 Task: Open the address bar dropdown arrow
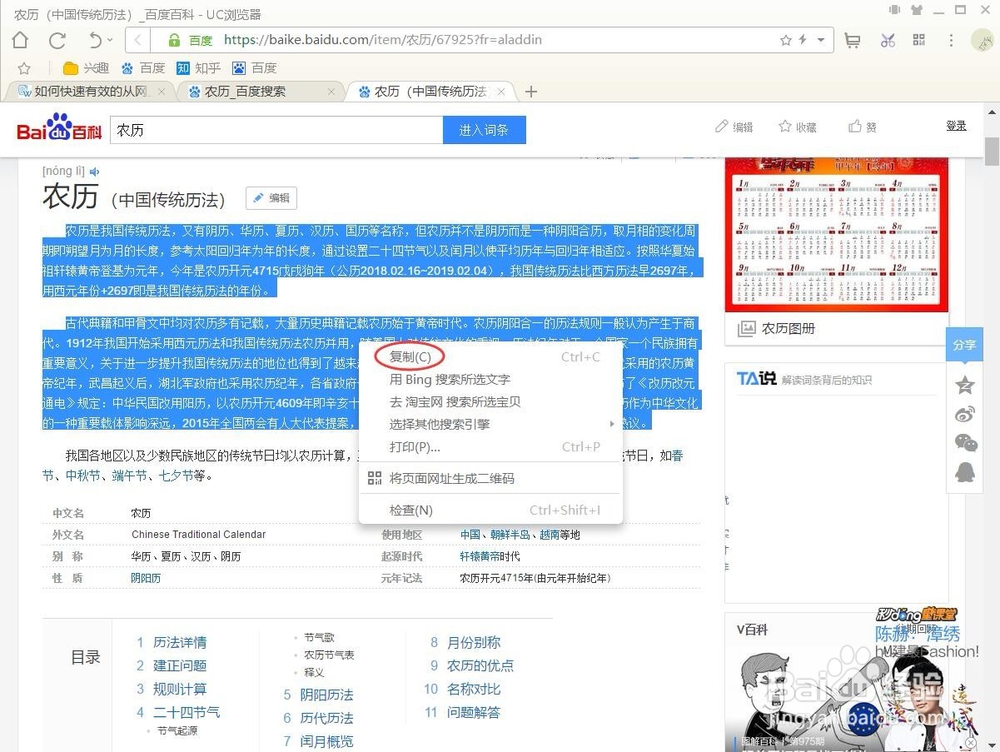tap(821, 40)
